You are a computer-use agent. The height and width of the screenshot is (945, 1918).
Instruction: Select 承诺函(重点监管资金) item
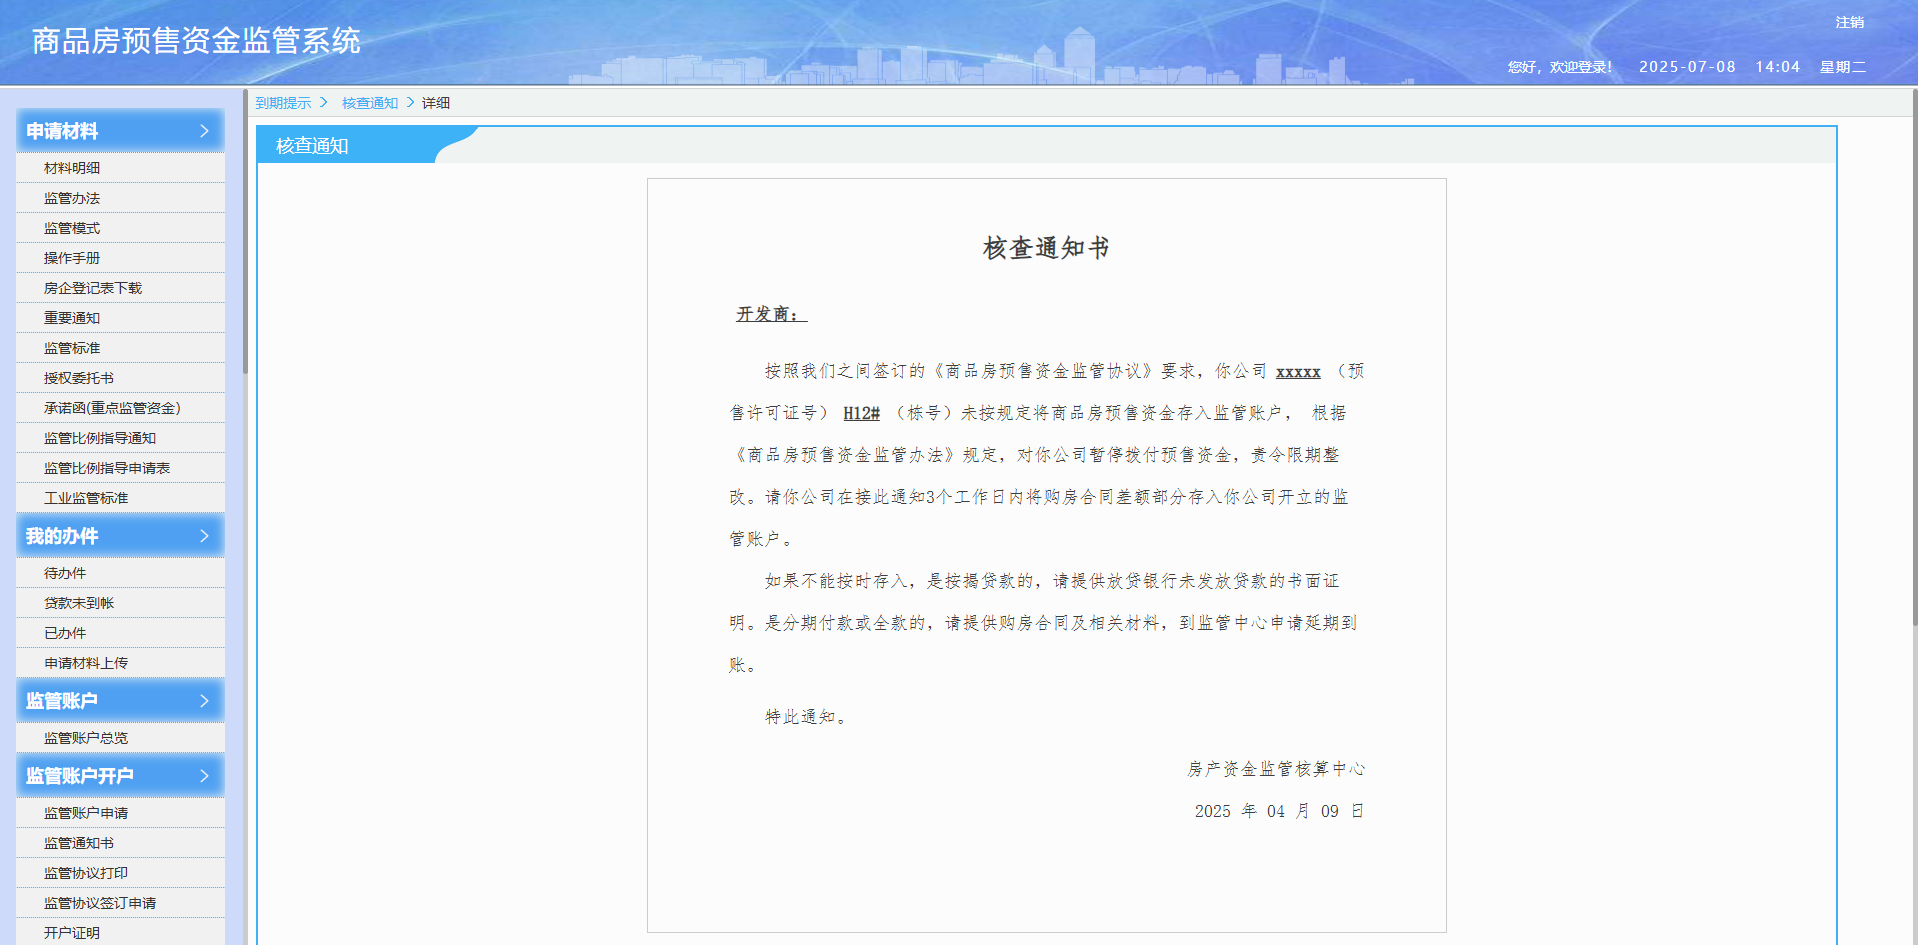pos(112,408)
